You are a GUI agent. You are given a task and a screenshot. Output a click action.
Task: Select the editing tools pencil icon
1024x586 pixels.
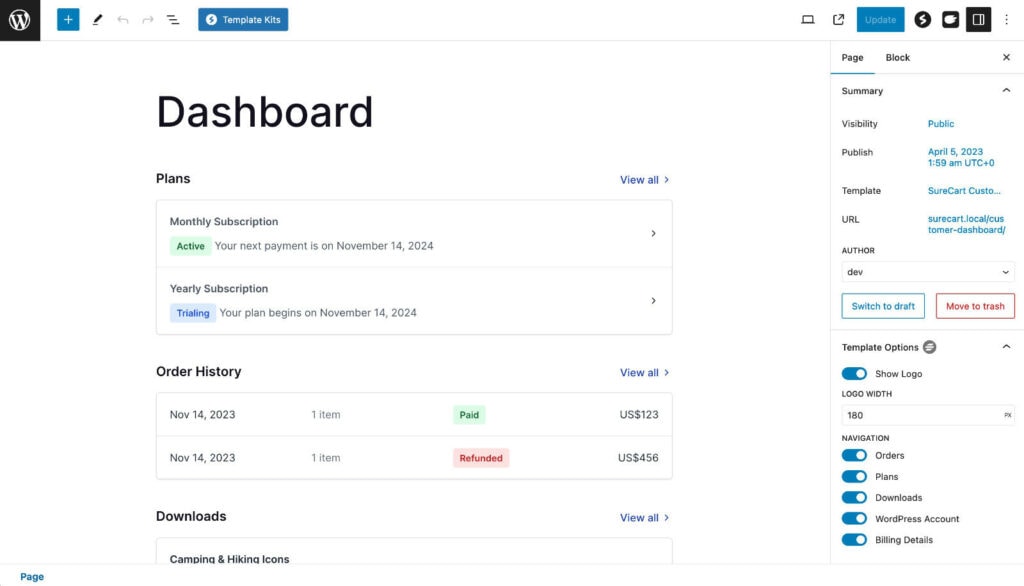[x=97, y=19]
